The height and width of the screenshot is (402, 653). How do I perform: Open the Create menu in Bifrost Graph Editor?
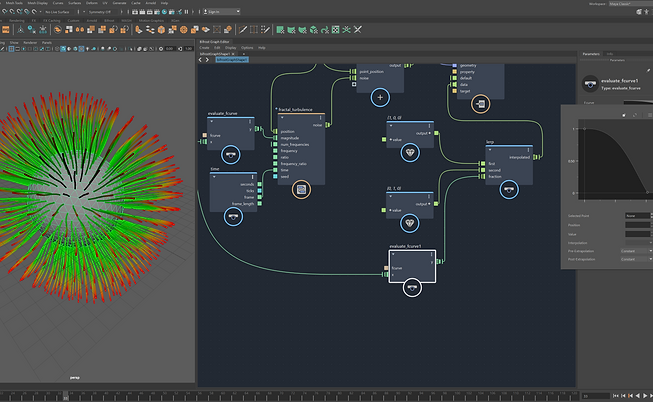point(204,48)
